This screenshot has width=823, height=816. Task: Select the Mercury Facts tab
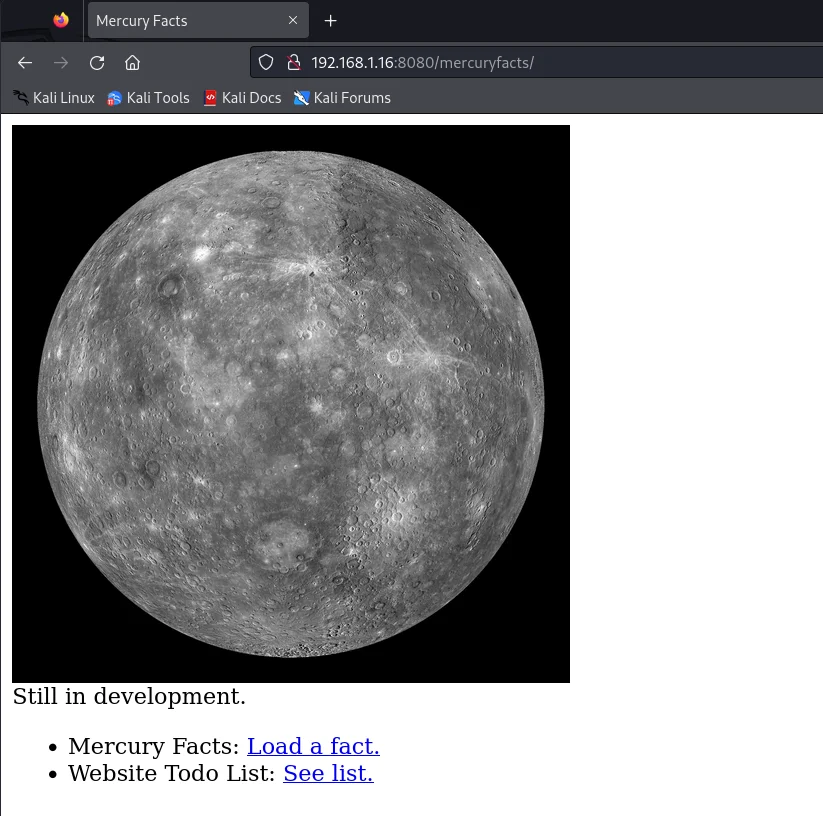(x=180, y=20)
